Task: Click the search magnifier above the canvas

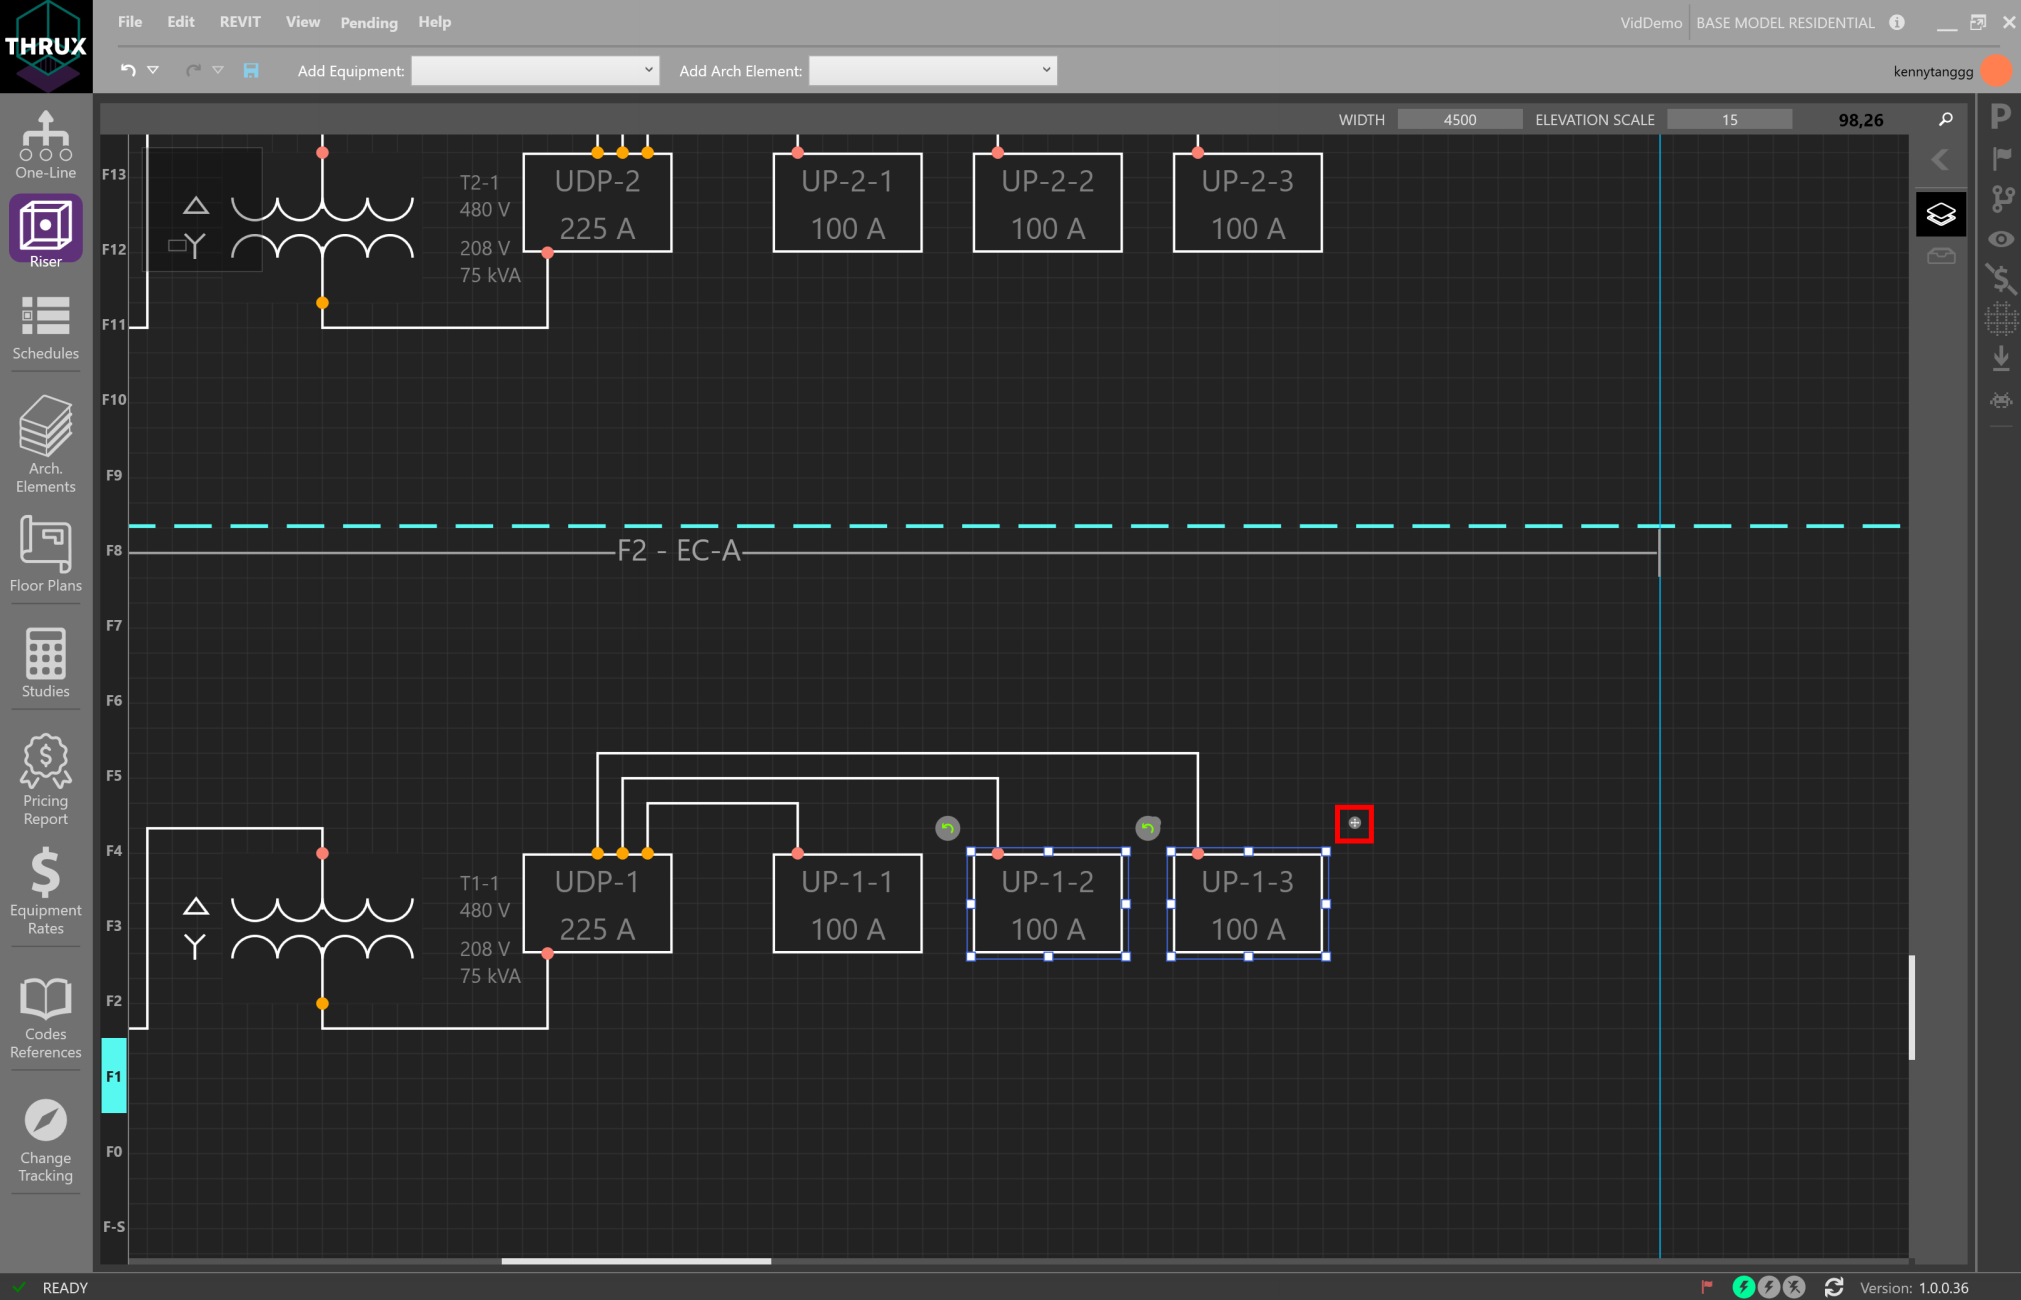Action: click(x=1944, y=119)
